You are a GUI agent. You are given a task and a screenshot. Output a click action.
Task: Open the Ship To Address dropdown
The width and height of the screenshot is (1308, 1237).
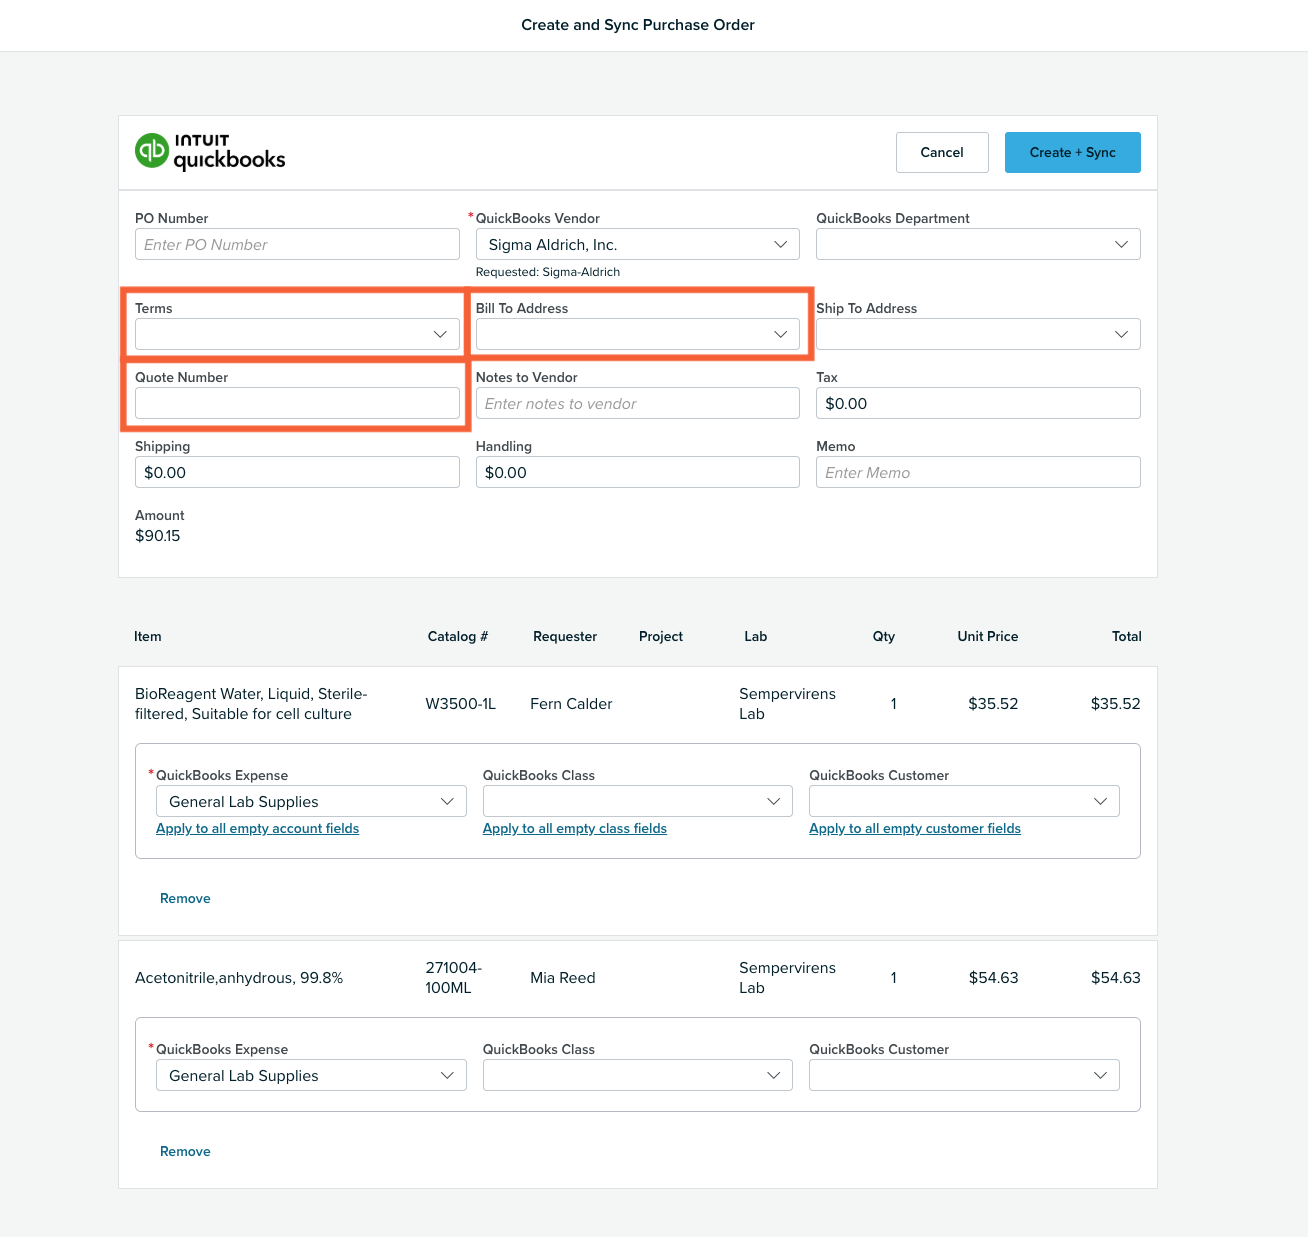(978, 334)
